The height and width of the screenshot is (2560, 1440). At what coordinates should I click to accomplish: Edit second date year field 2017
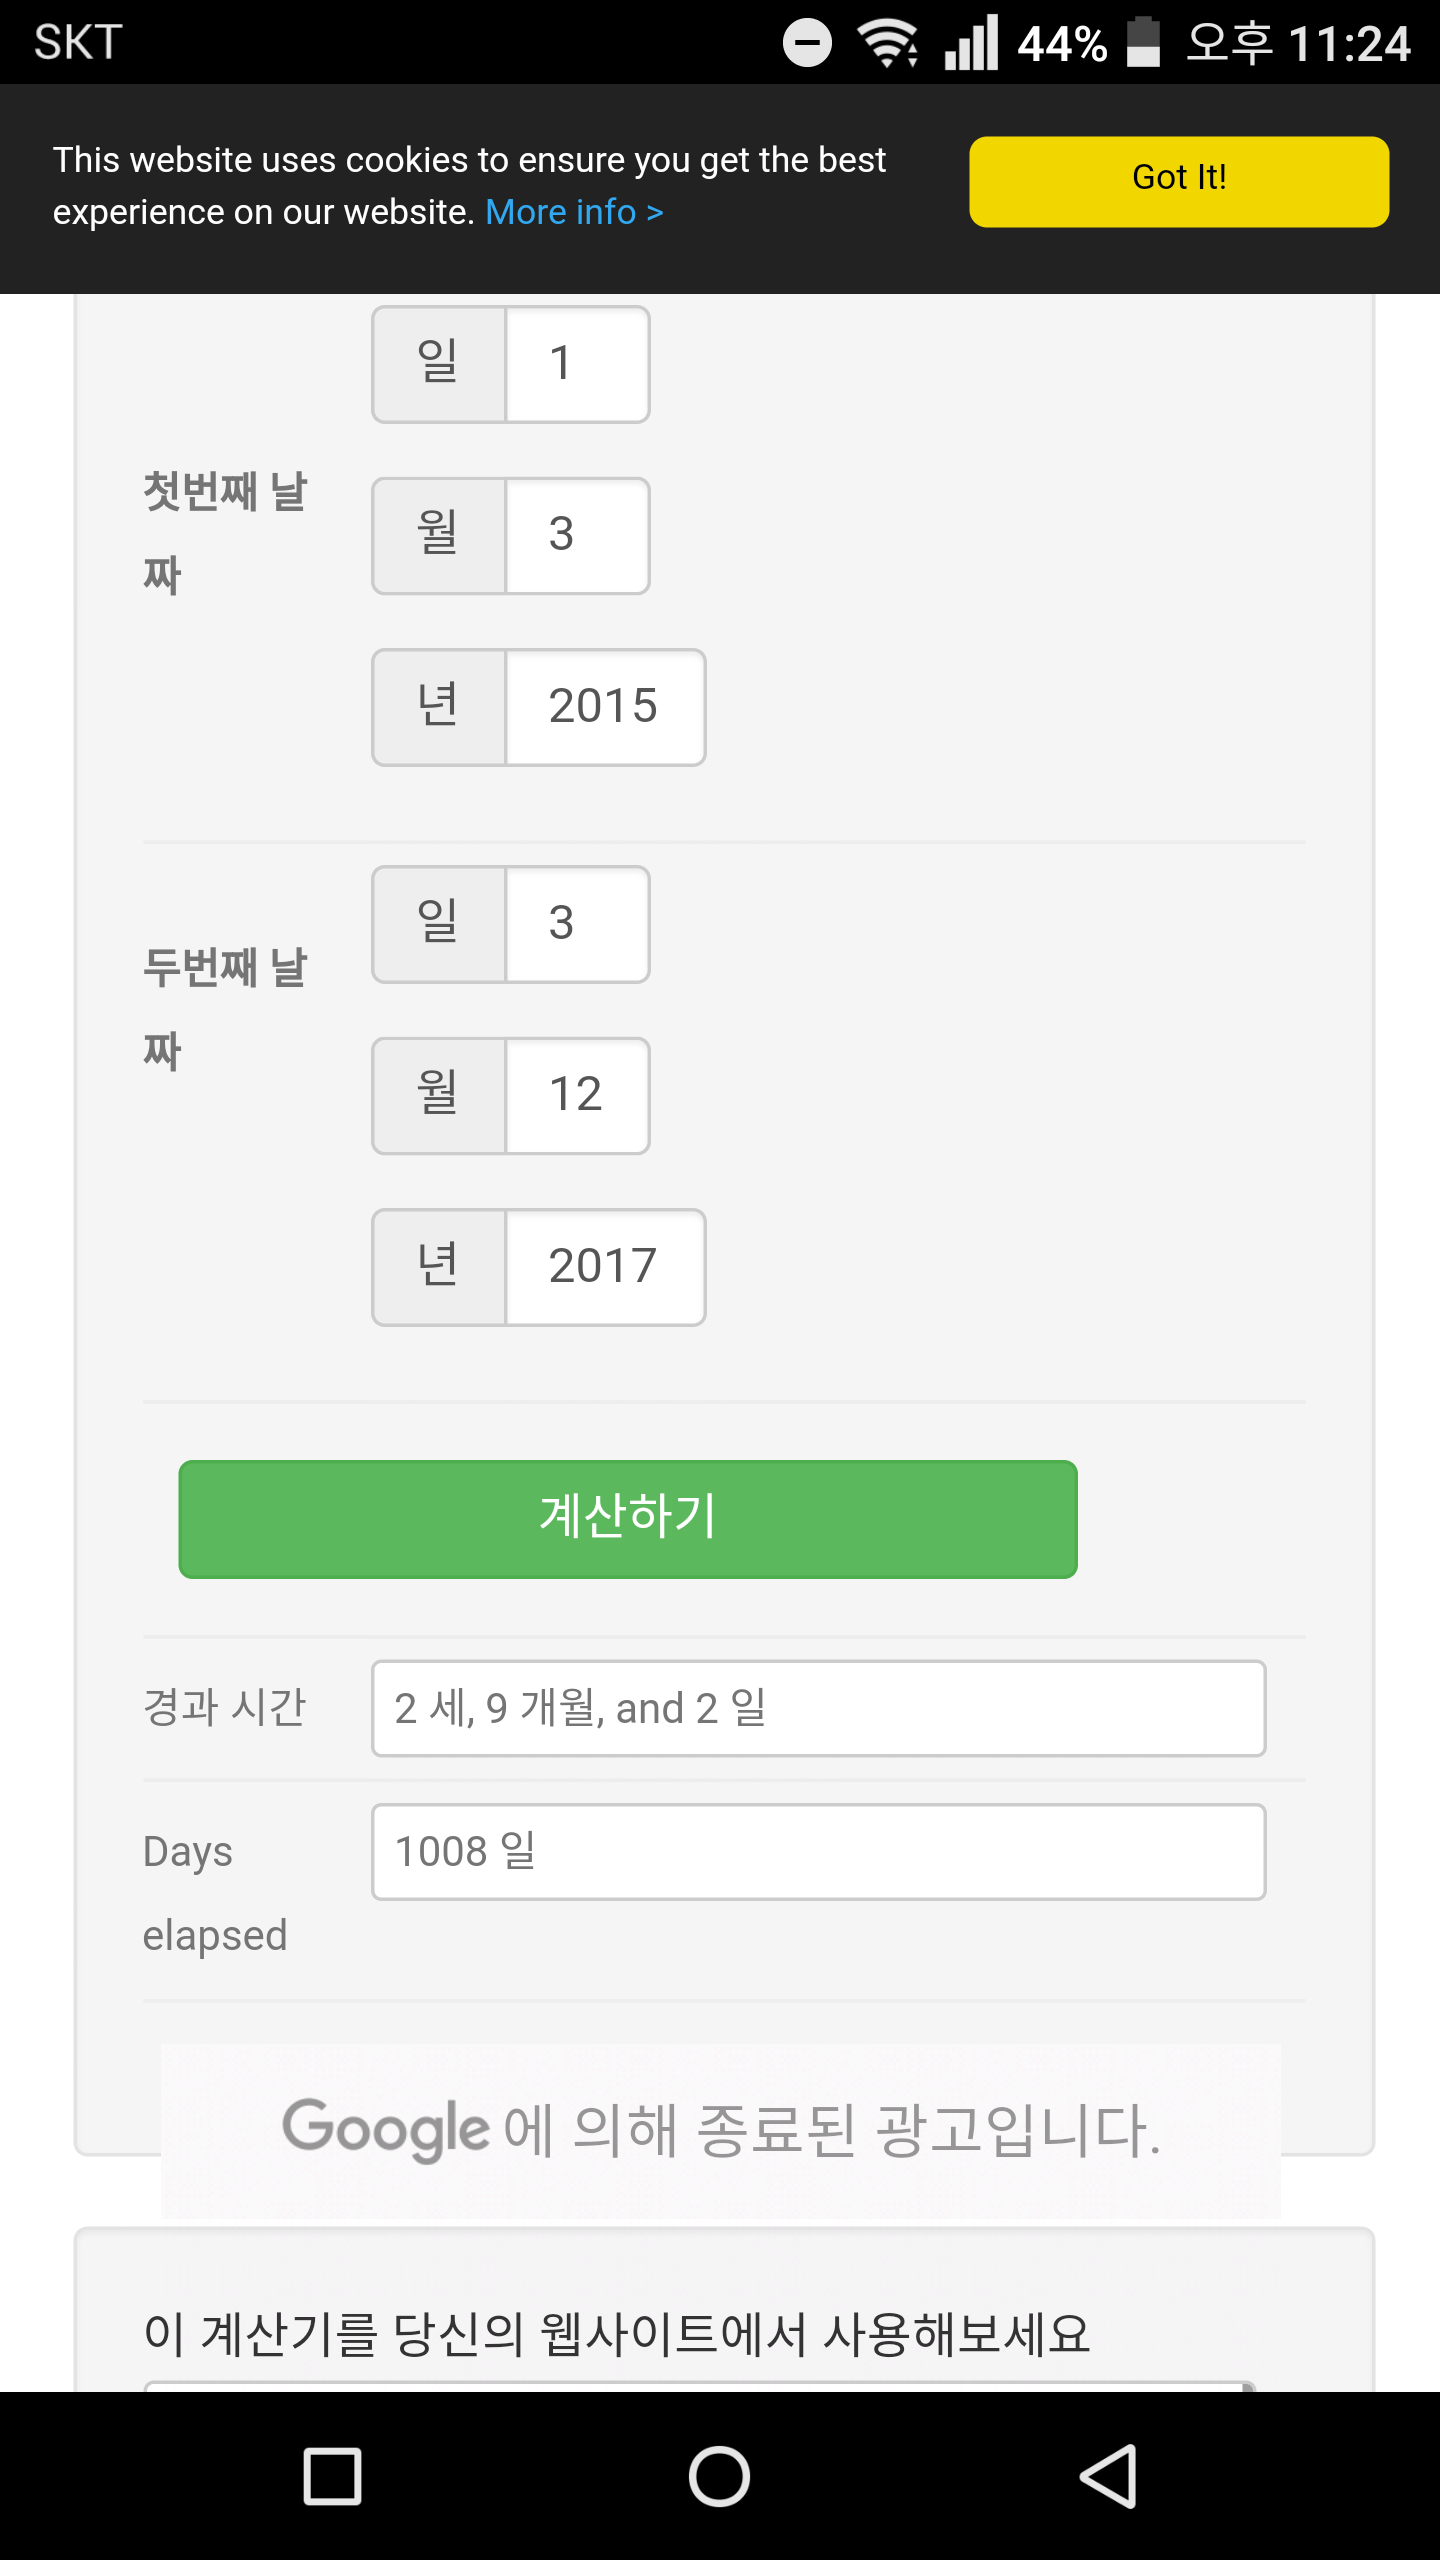pos(604,1267)
